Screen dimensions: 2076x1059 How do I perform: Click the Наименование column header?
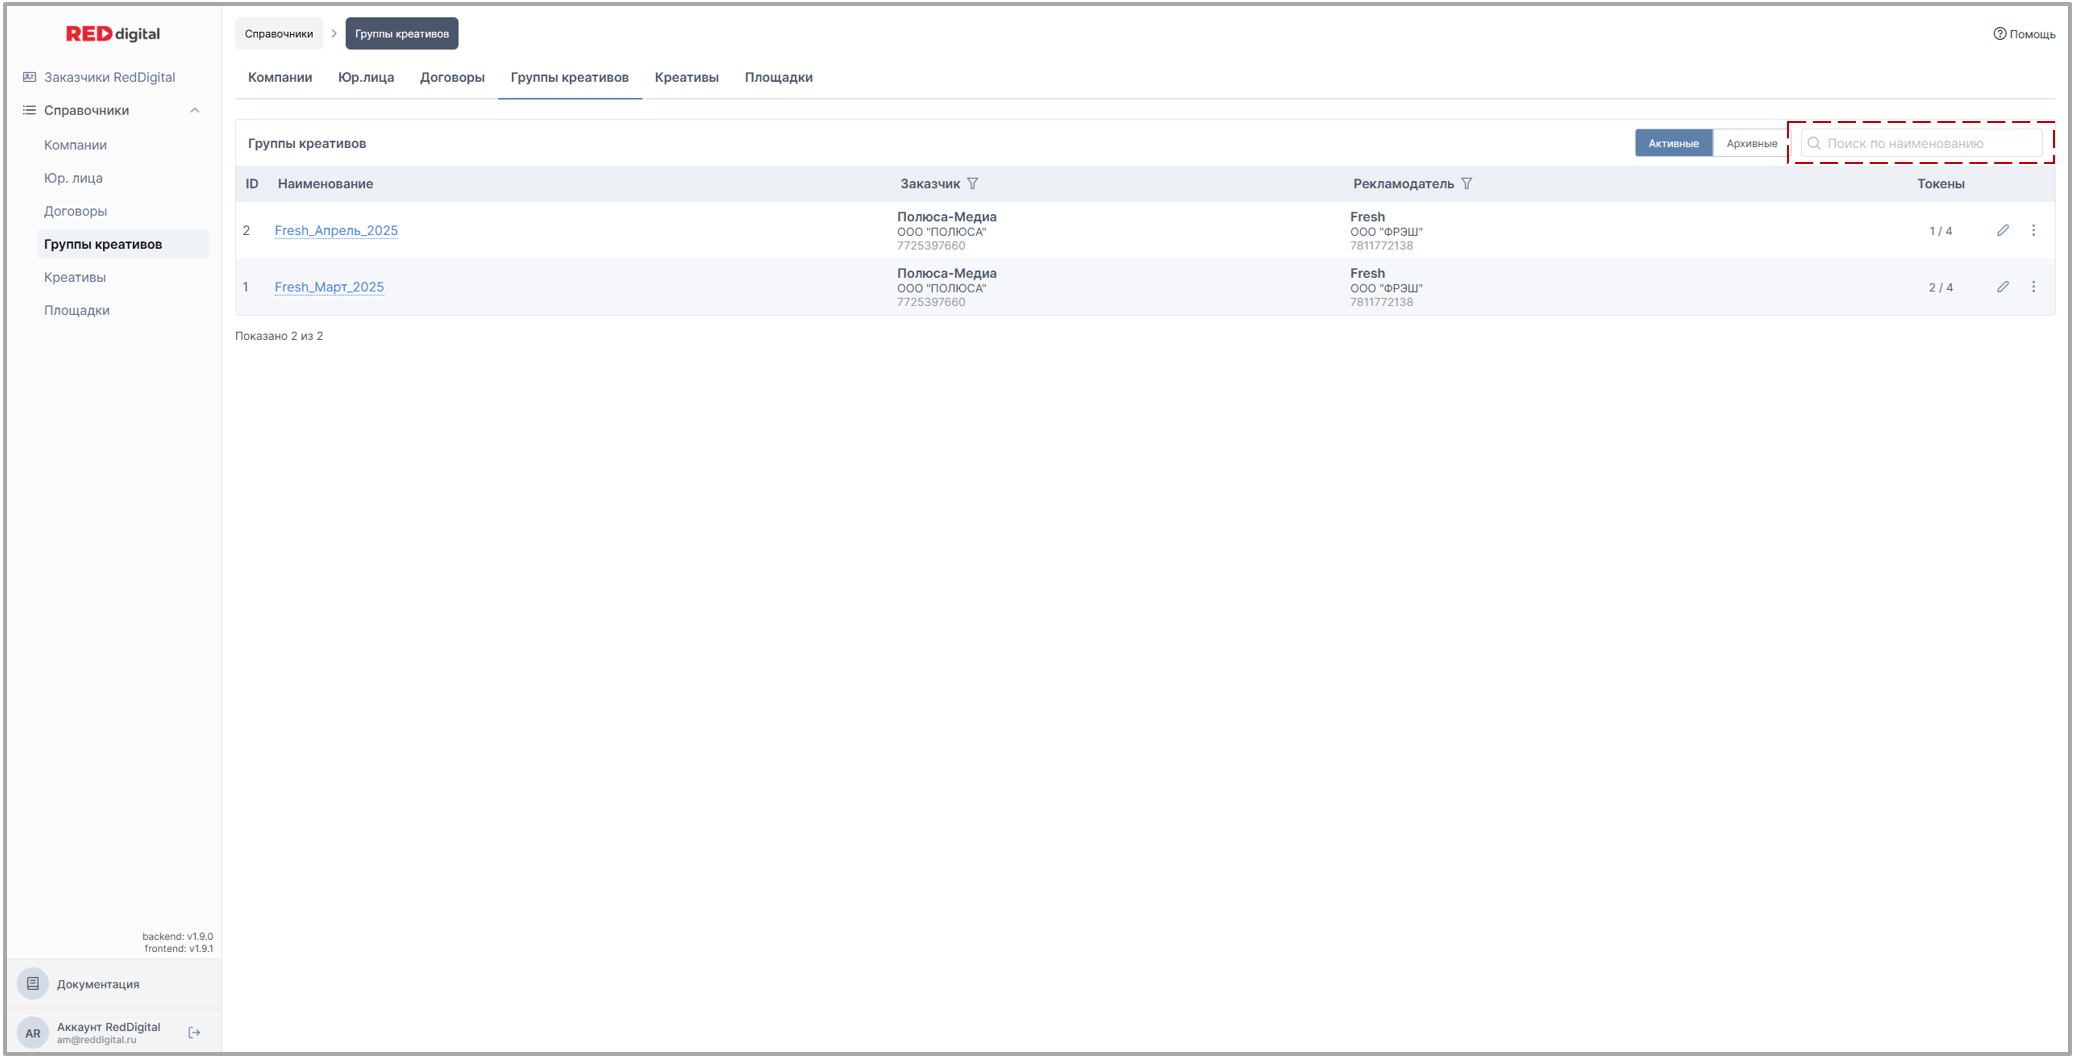click(x=325, y=184)
